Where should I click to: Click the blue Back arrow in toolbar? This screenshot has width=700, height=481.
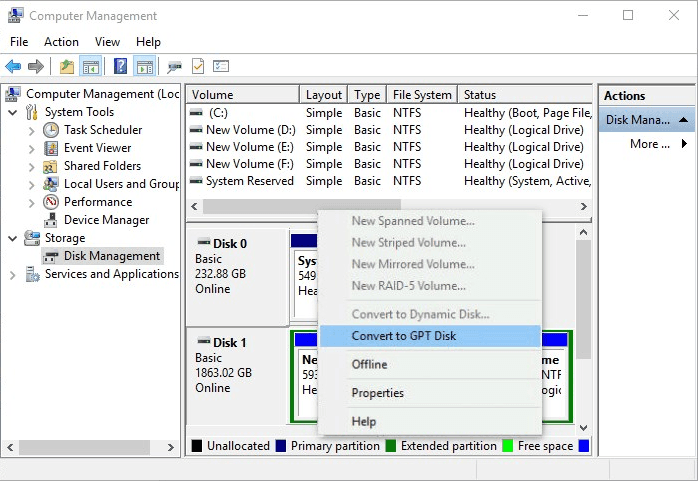(13, 67)
